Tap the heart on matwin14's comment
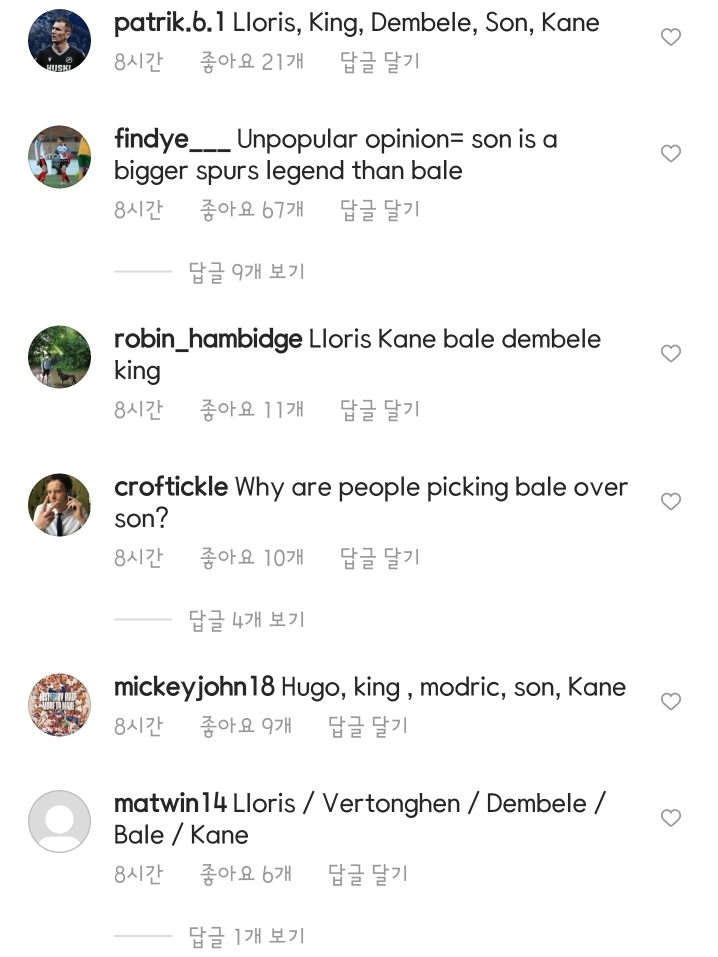 pos(671,818)
